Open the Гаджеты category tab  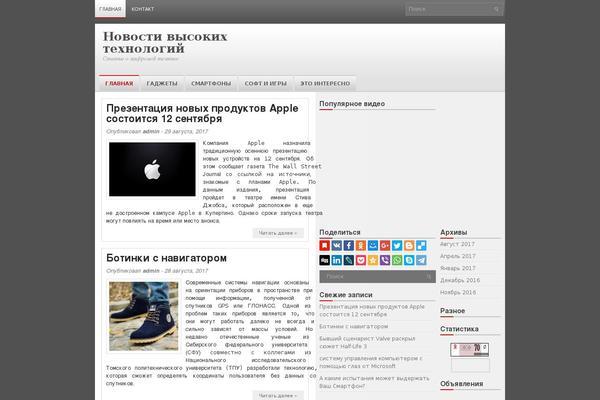point(162,83)
